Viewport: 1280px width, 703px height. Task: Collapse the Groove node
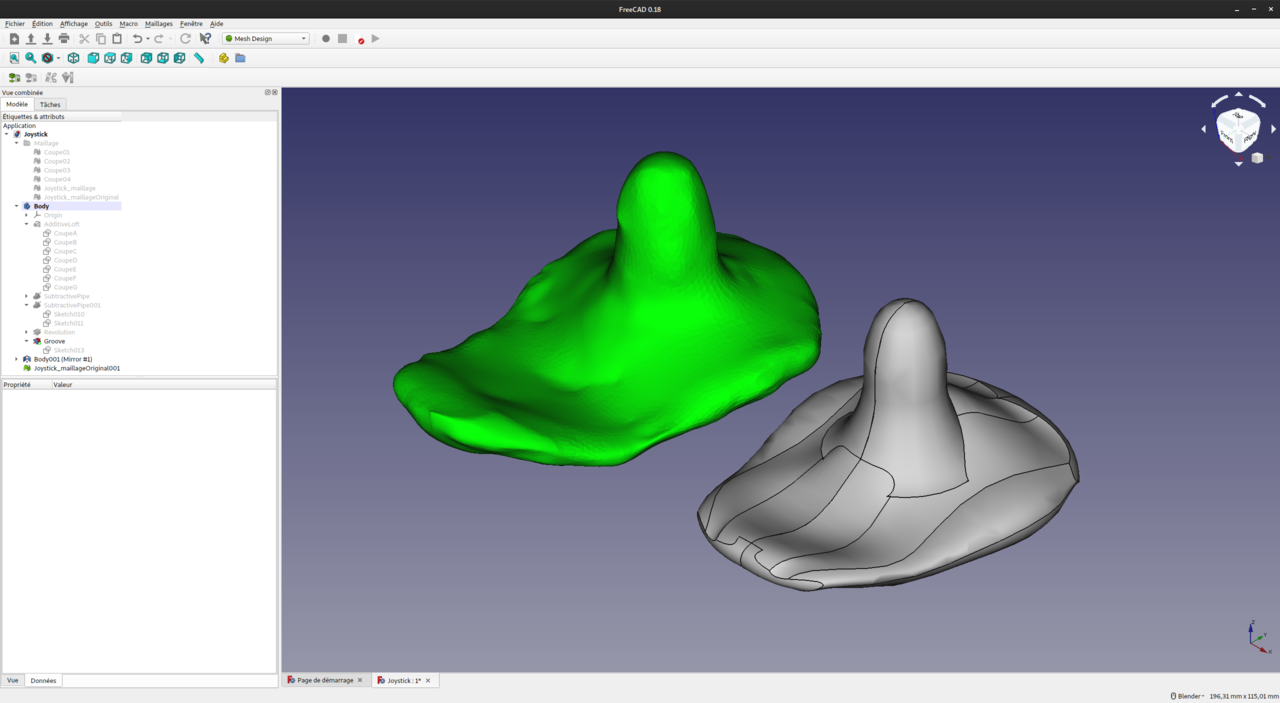tap(27, 341)
